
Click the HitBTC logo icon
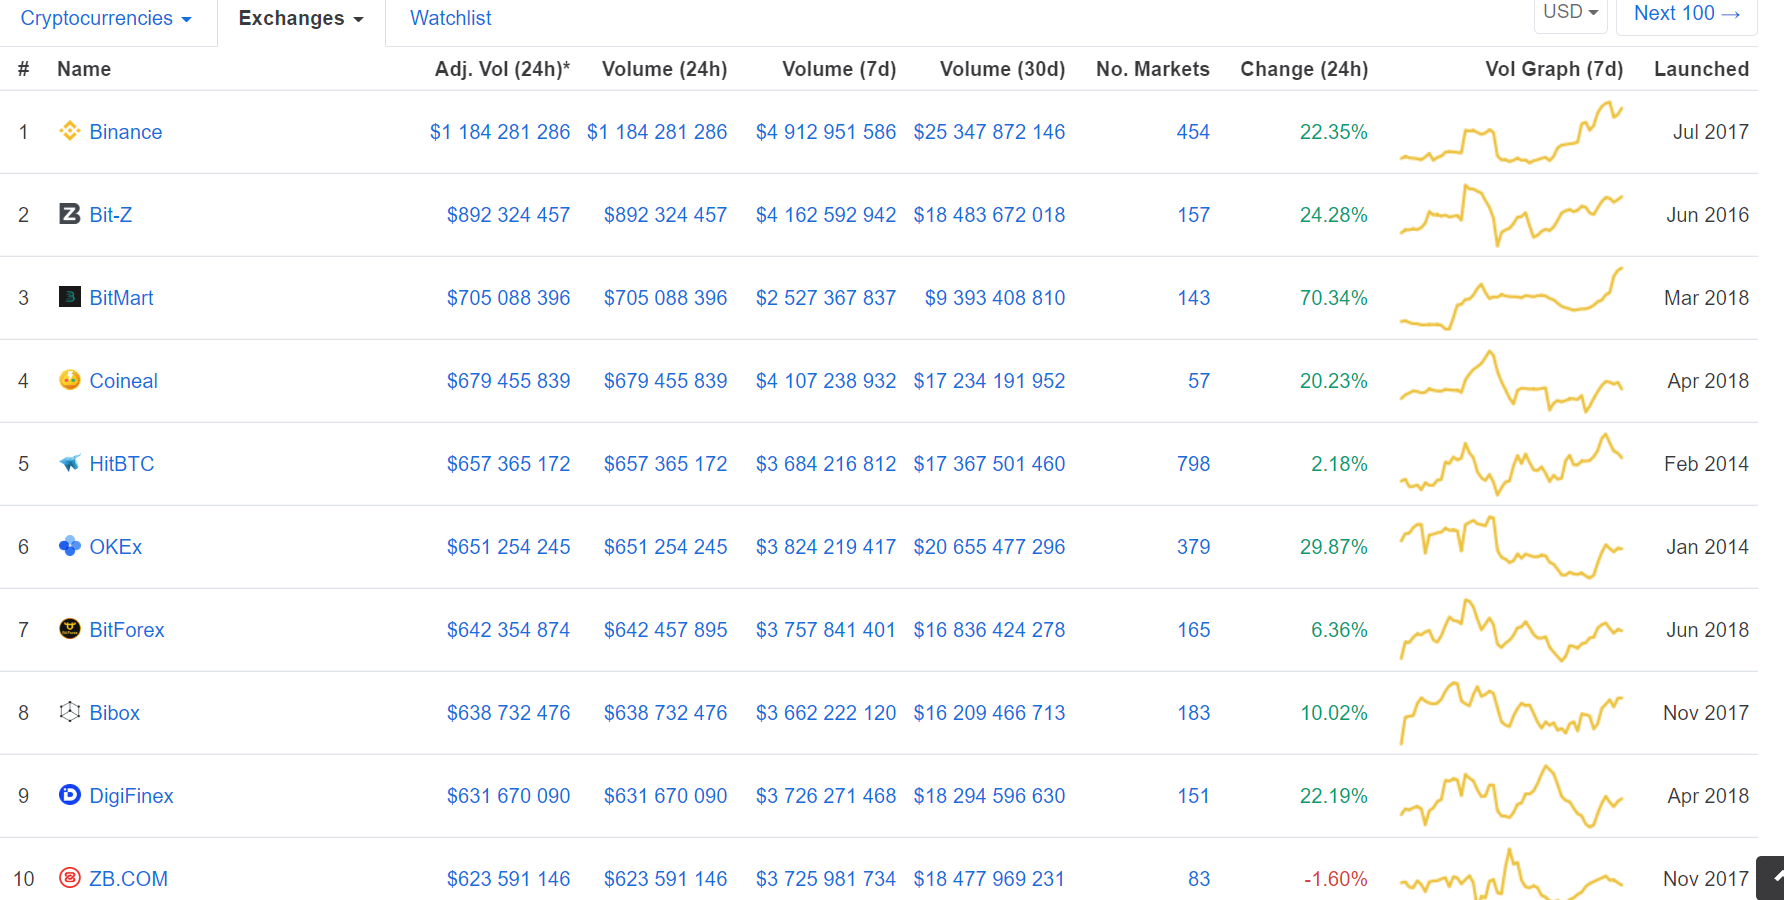[x=69, y=463]
